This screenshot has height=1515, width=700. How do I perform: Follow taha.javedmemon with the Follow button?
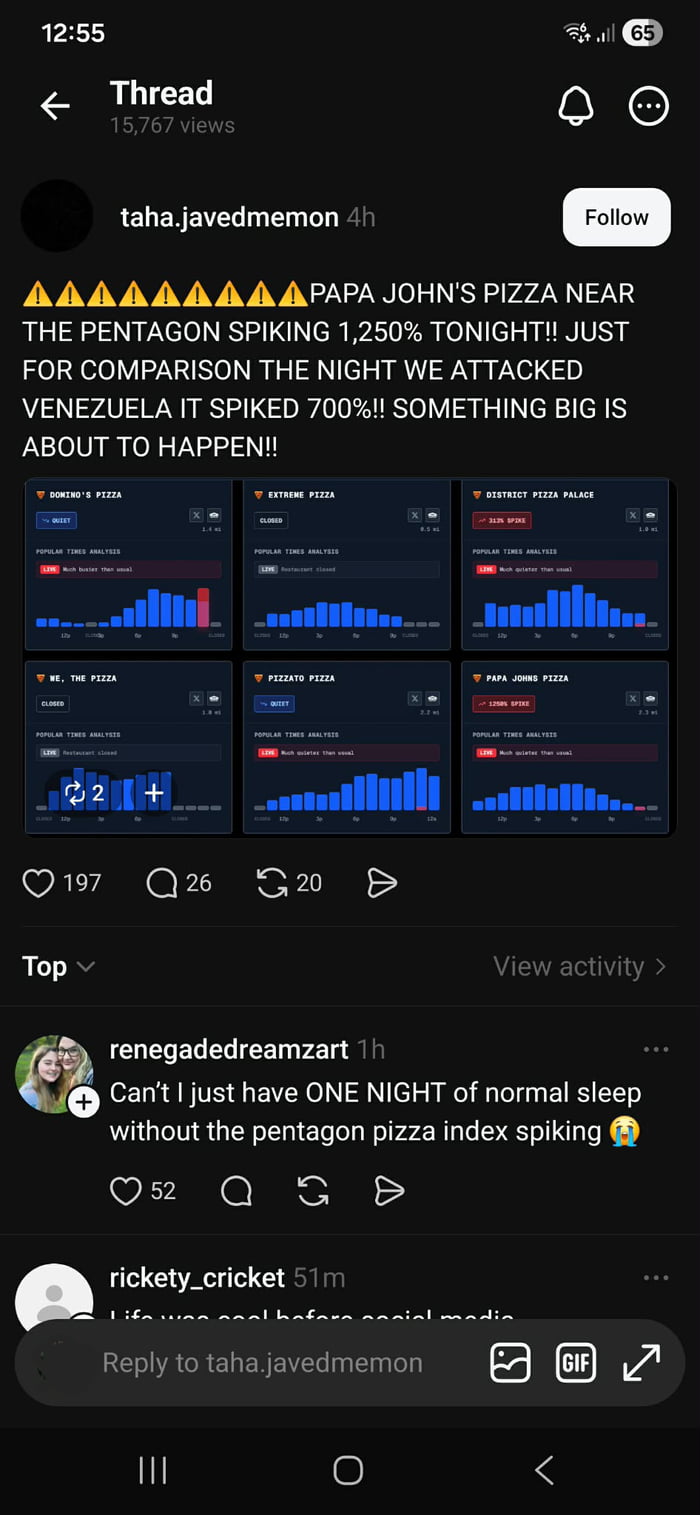tap(616, 217)
